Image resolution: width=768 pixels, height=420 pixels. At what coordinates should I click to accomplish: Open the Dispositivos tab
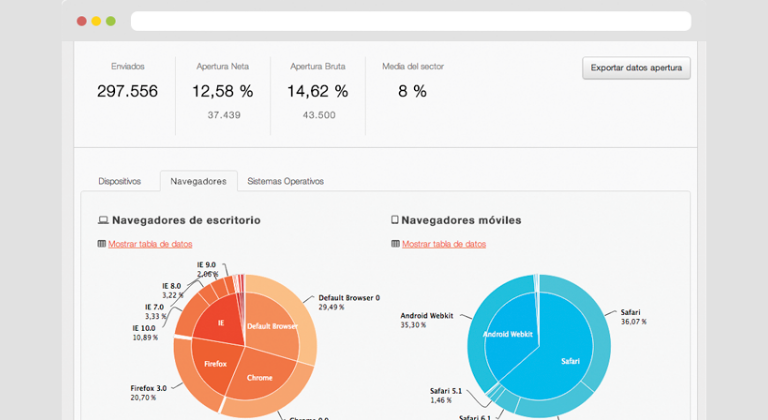click(x=119, y=181)
